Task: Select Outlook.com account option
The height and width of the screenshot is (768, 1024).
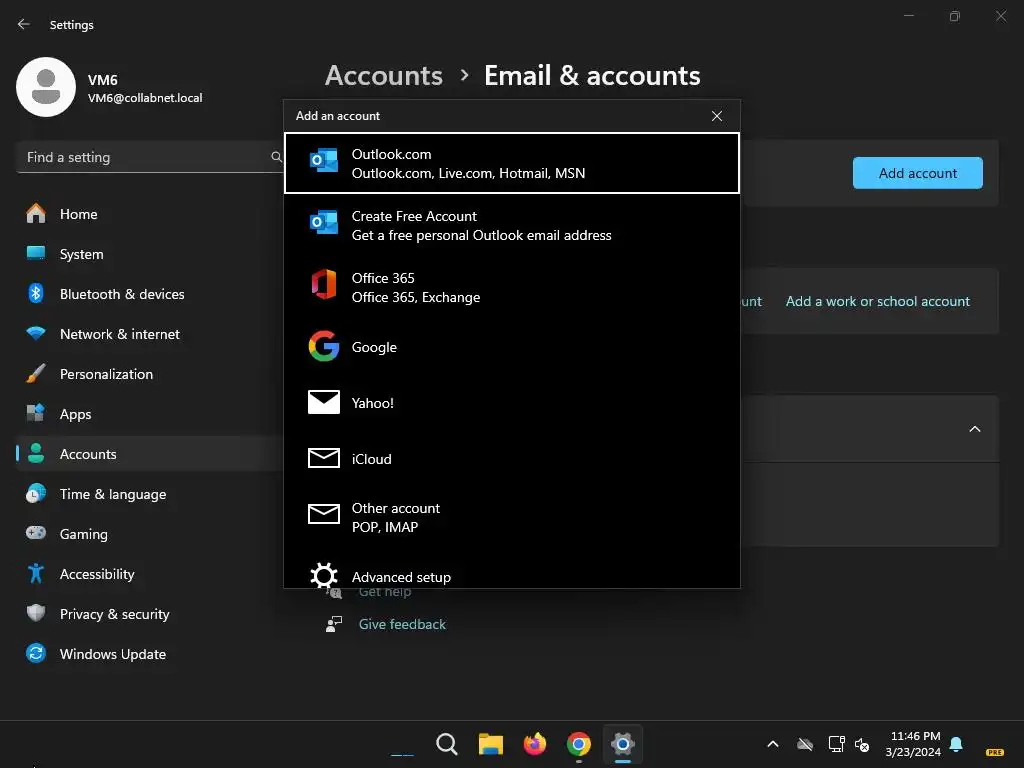Action: coord(512,163)
